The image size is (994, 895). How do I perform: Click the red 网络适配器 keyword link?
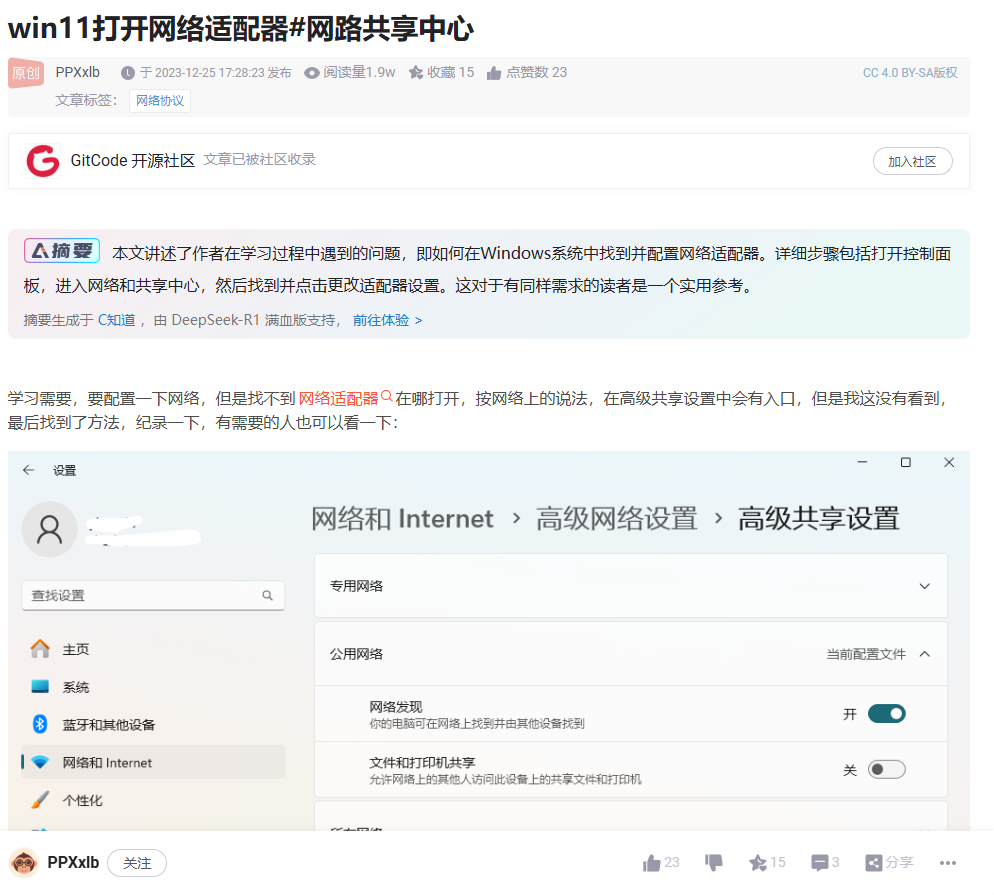(x=338, y=399)
